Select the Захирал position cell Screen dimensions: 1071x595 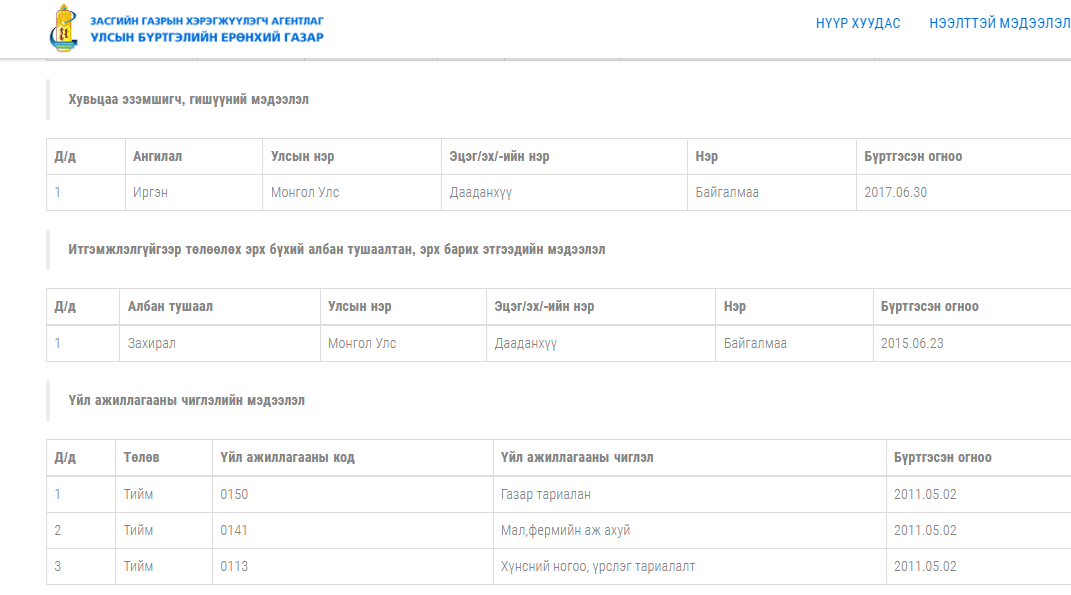tap(152, 344)
